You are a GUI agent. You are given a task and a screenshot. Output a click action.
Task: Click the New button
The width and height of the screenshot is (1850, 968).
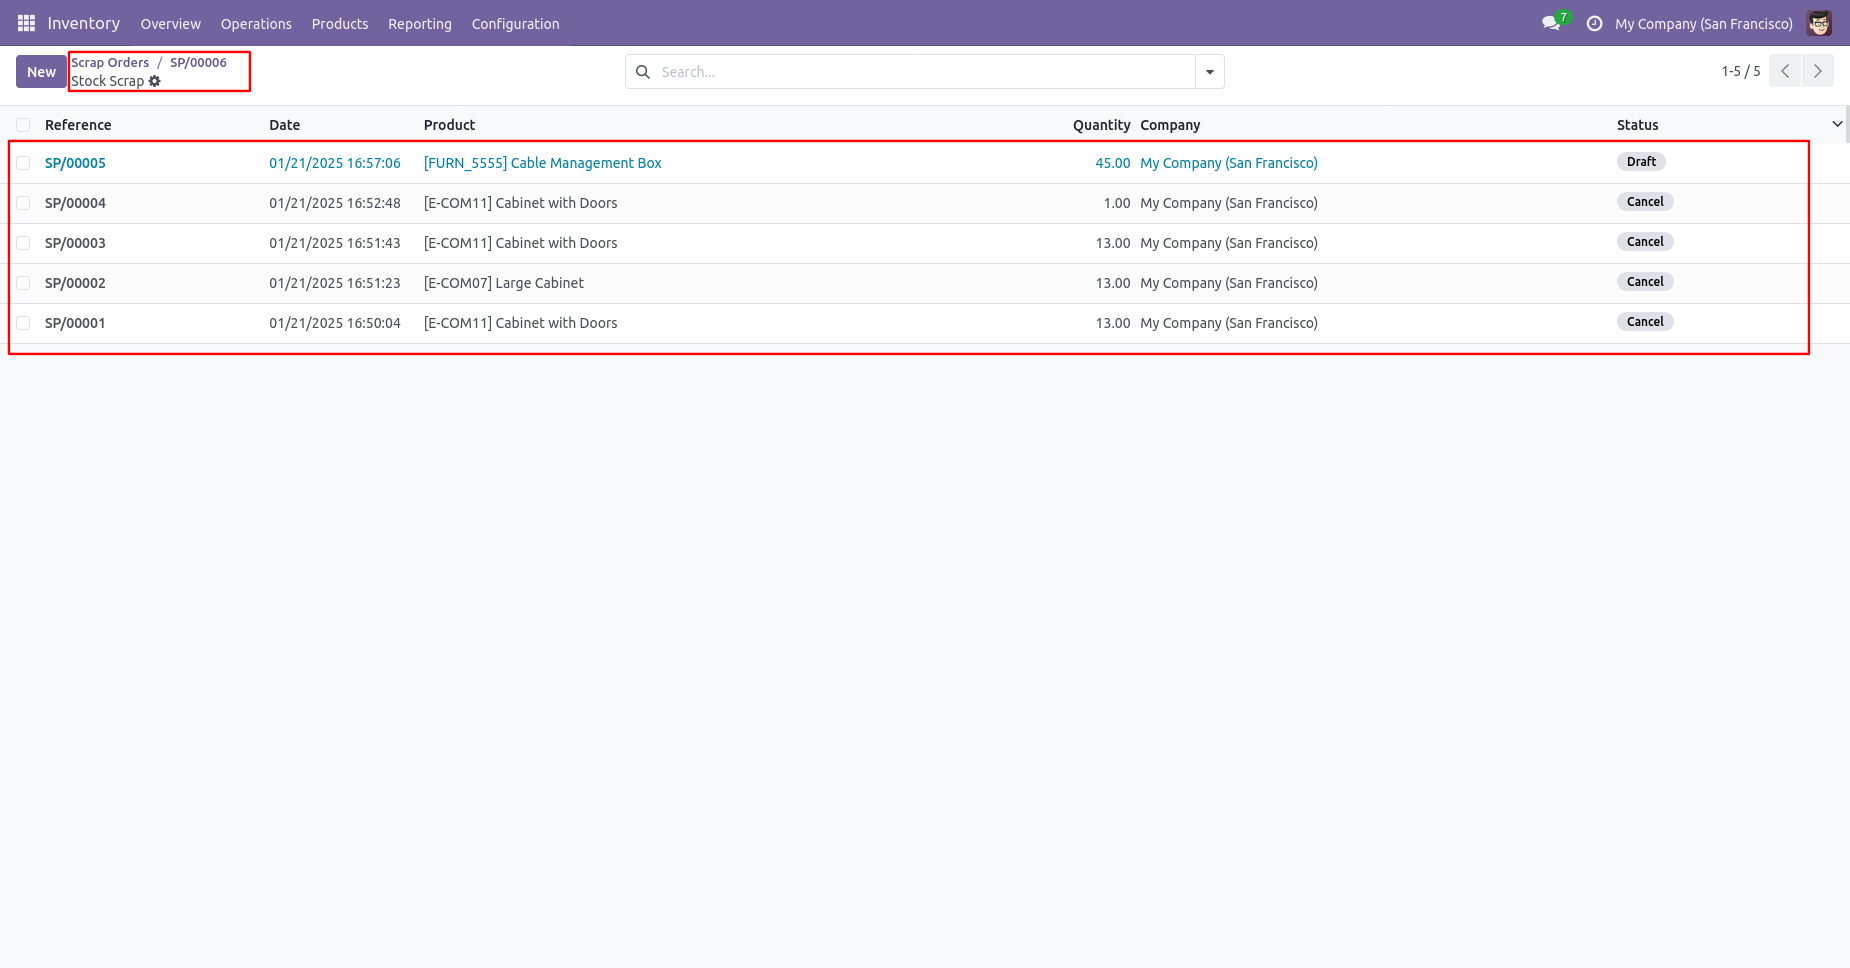(x=41, y=72)
